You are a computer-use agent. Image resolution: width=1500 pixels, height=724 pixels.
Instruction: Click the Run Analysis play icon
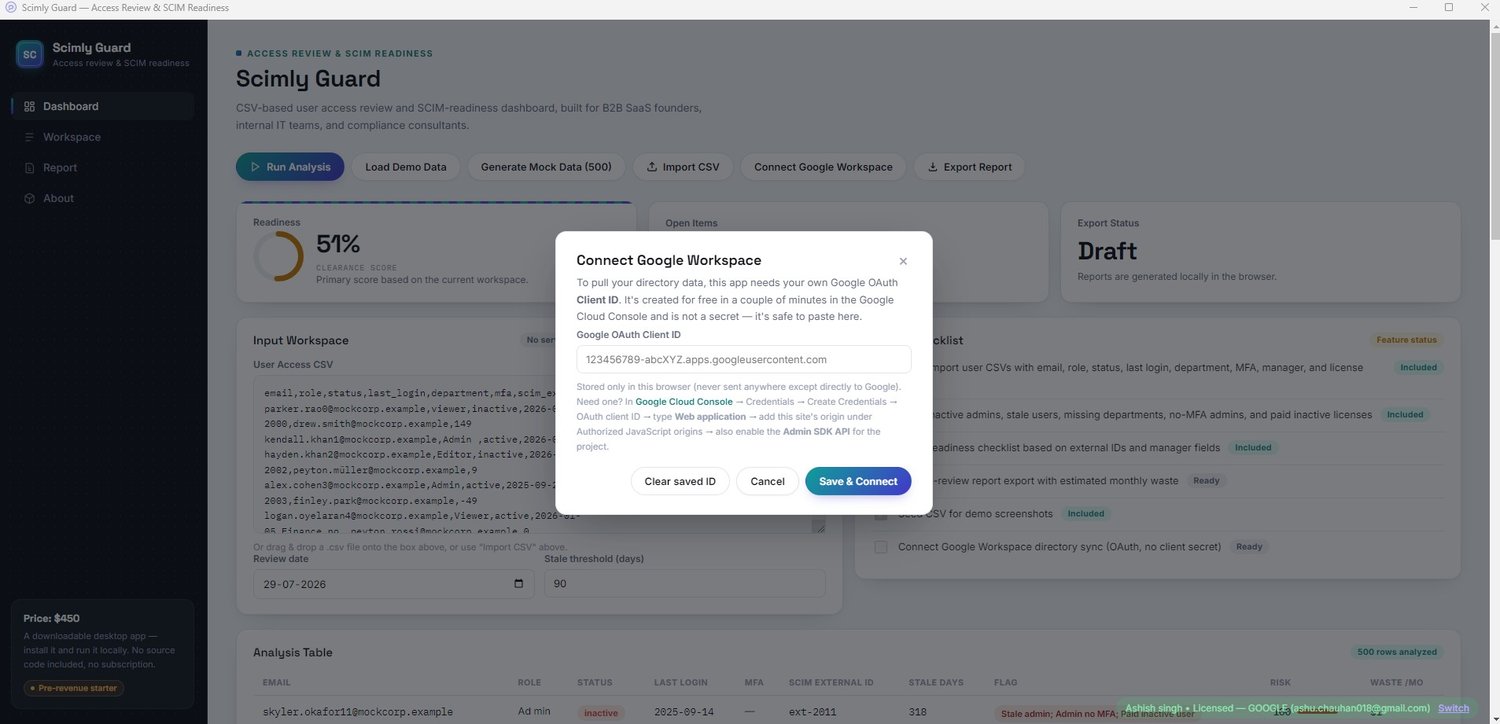tap(256, 167)
